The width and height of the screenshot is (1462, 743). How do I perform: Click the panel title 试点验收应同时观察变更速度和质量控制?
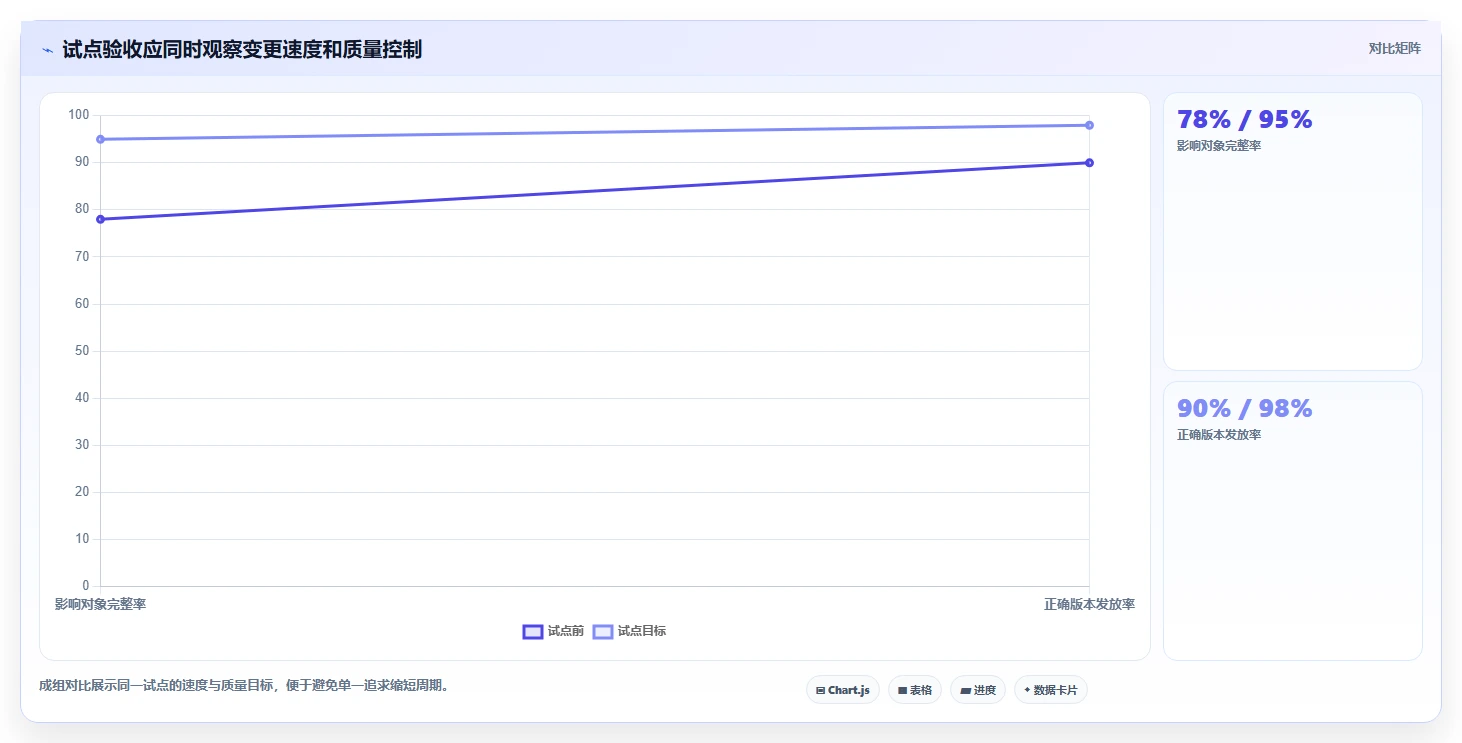[242, 49]
